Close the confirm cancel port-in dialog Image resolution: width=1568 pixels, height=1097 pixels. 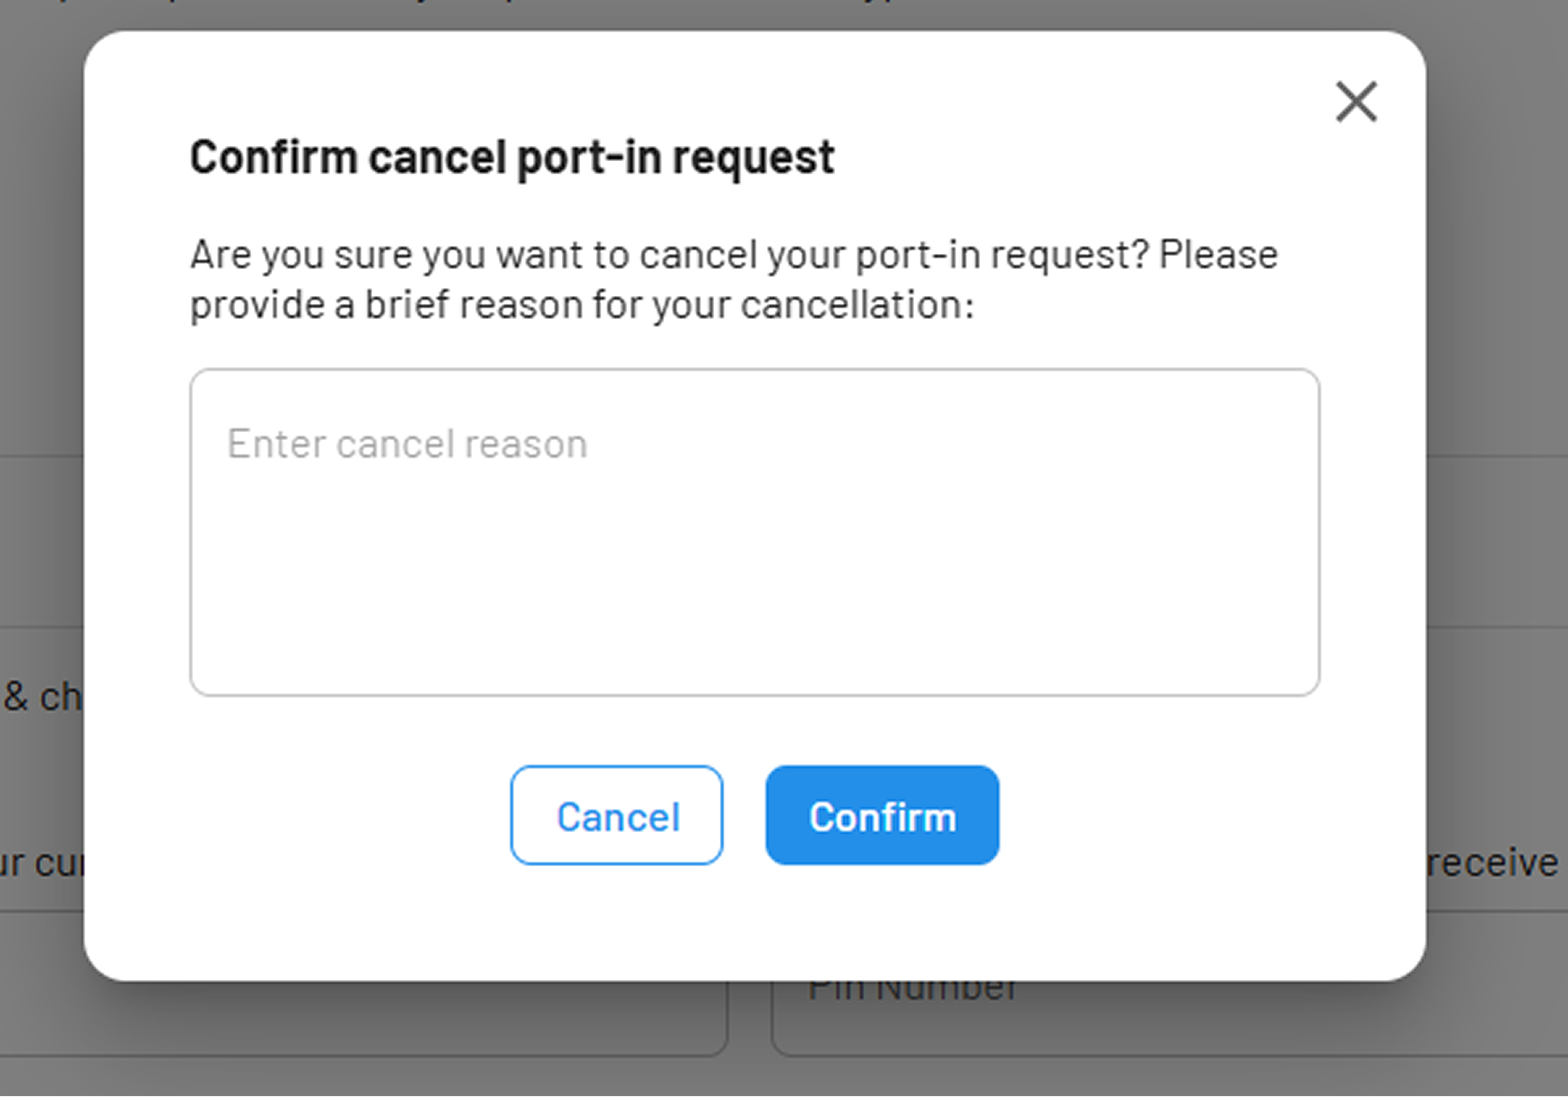pos(1356,102)
